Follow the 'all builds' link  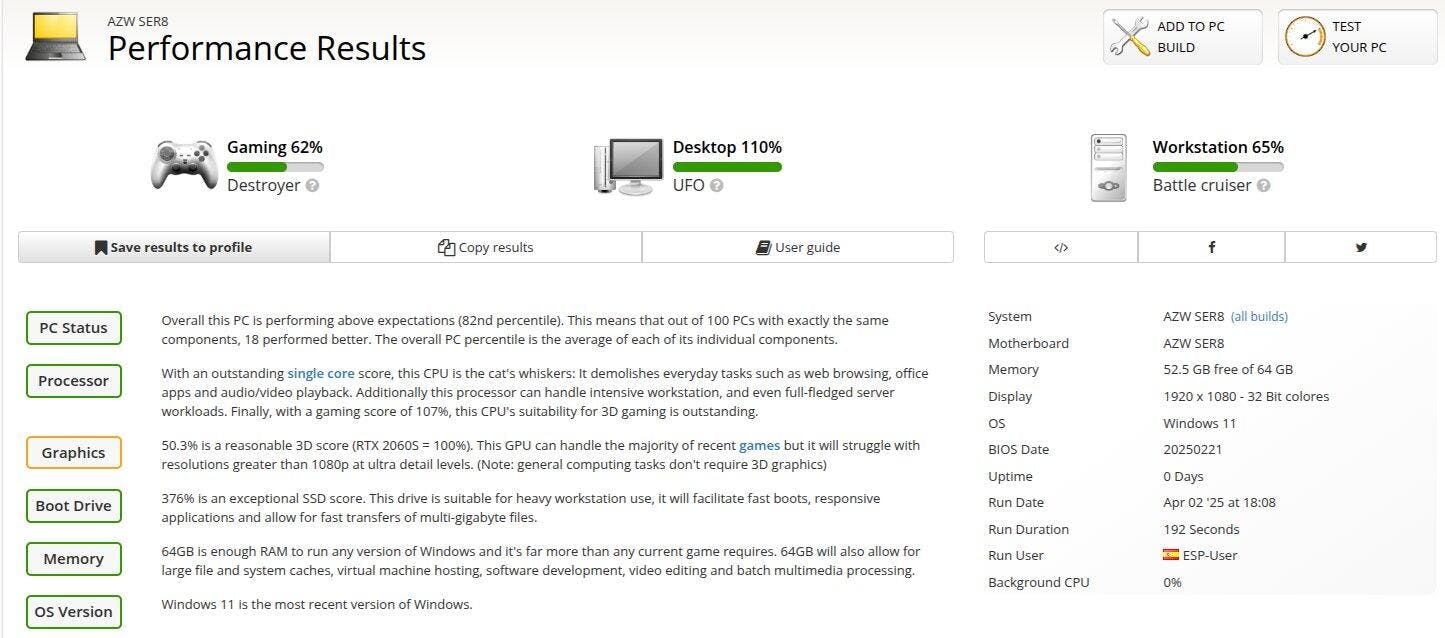[1259, 317]
